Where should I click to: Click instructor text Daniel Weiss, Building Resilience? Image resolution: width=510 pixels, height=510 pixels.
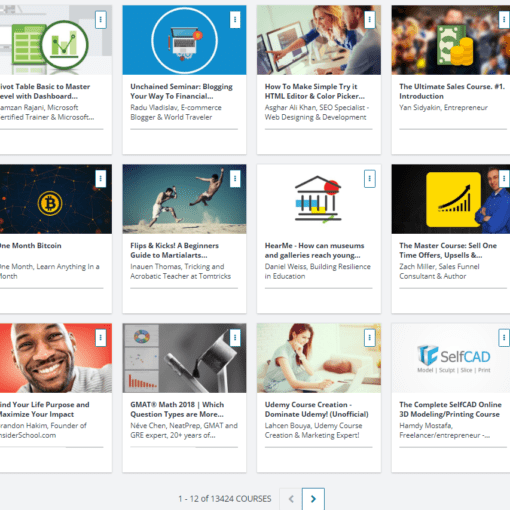pyautogui.click(x=317, y=271)
